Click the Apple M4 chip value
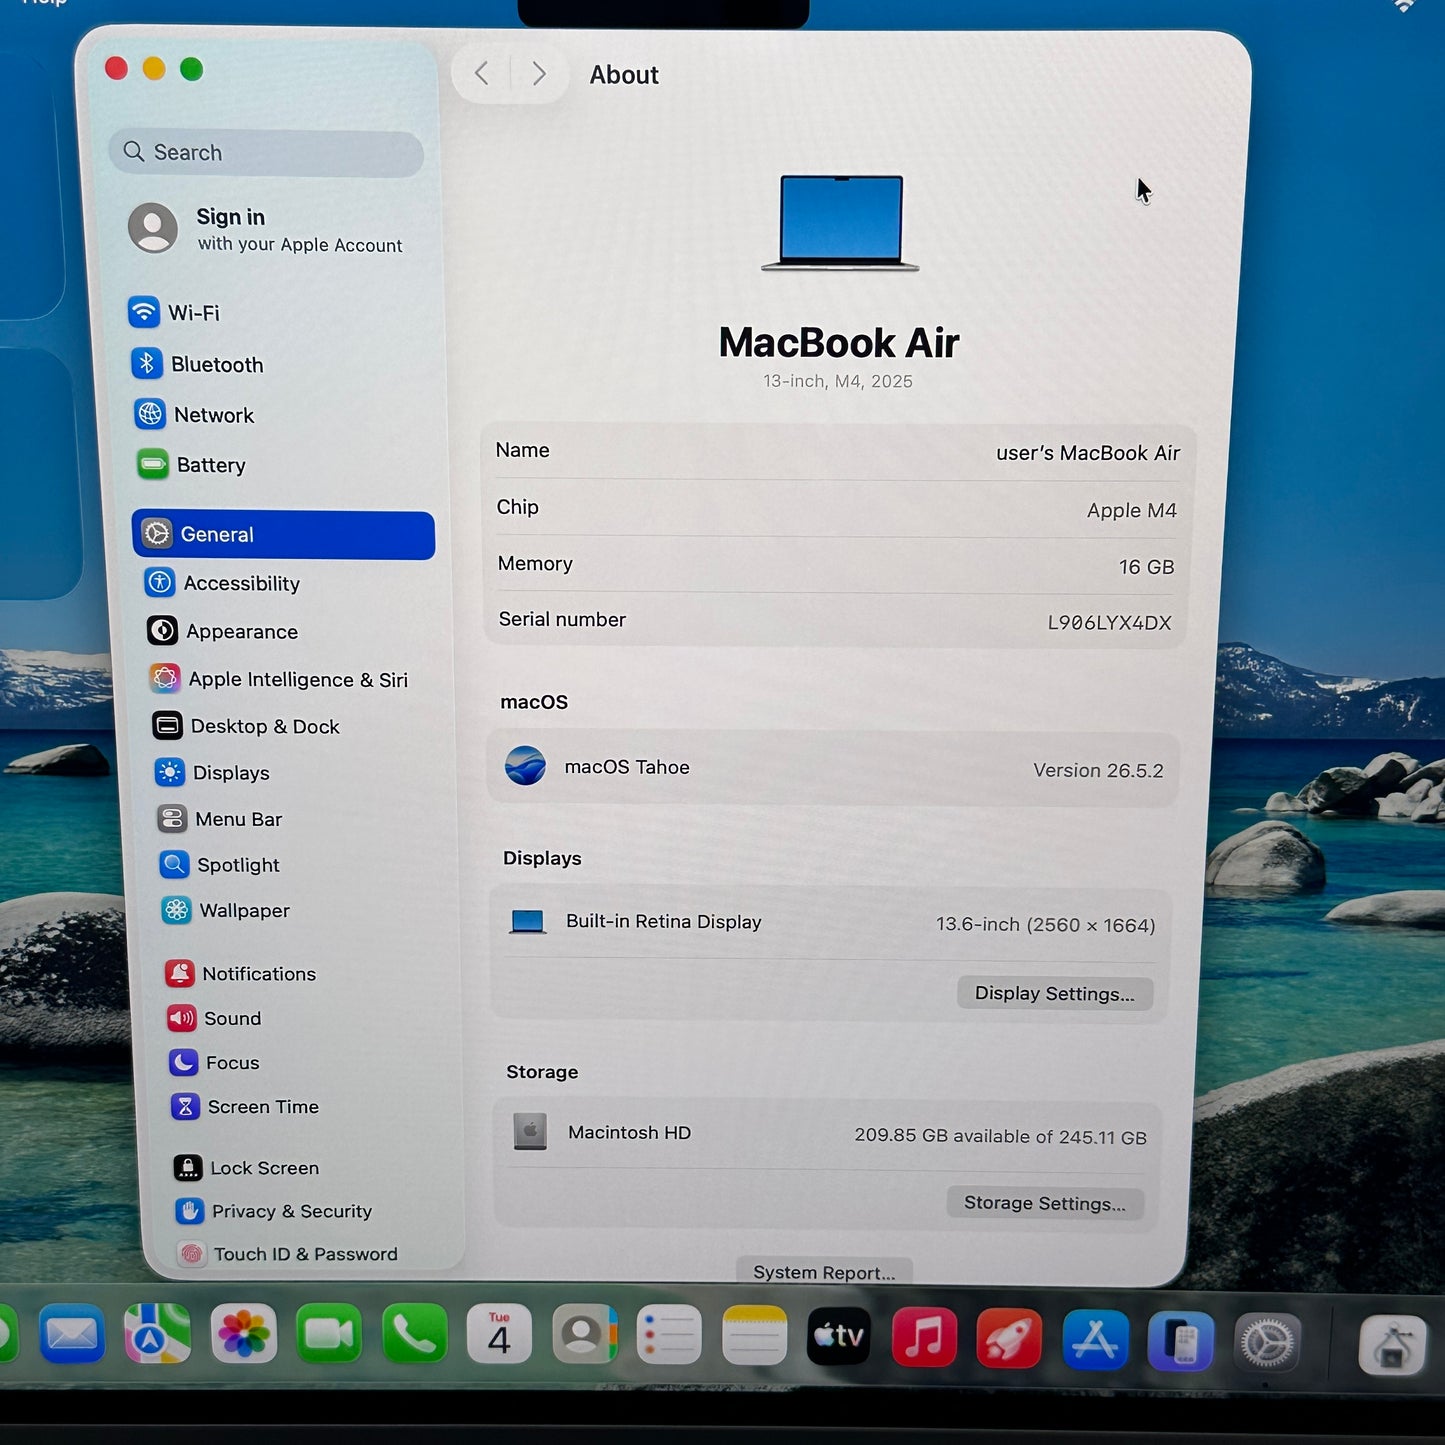This screenshot has height=1445, width=1445. pos(1132,510)
